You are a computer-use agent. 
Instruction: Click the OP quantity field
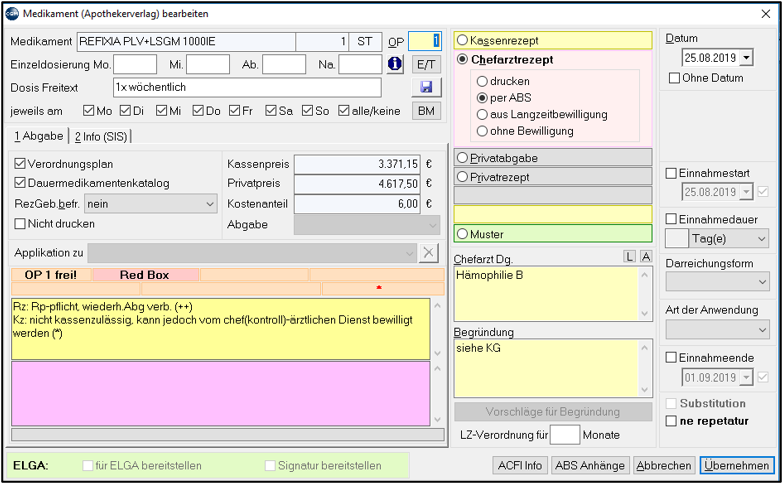(x=425, y=41)
